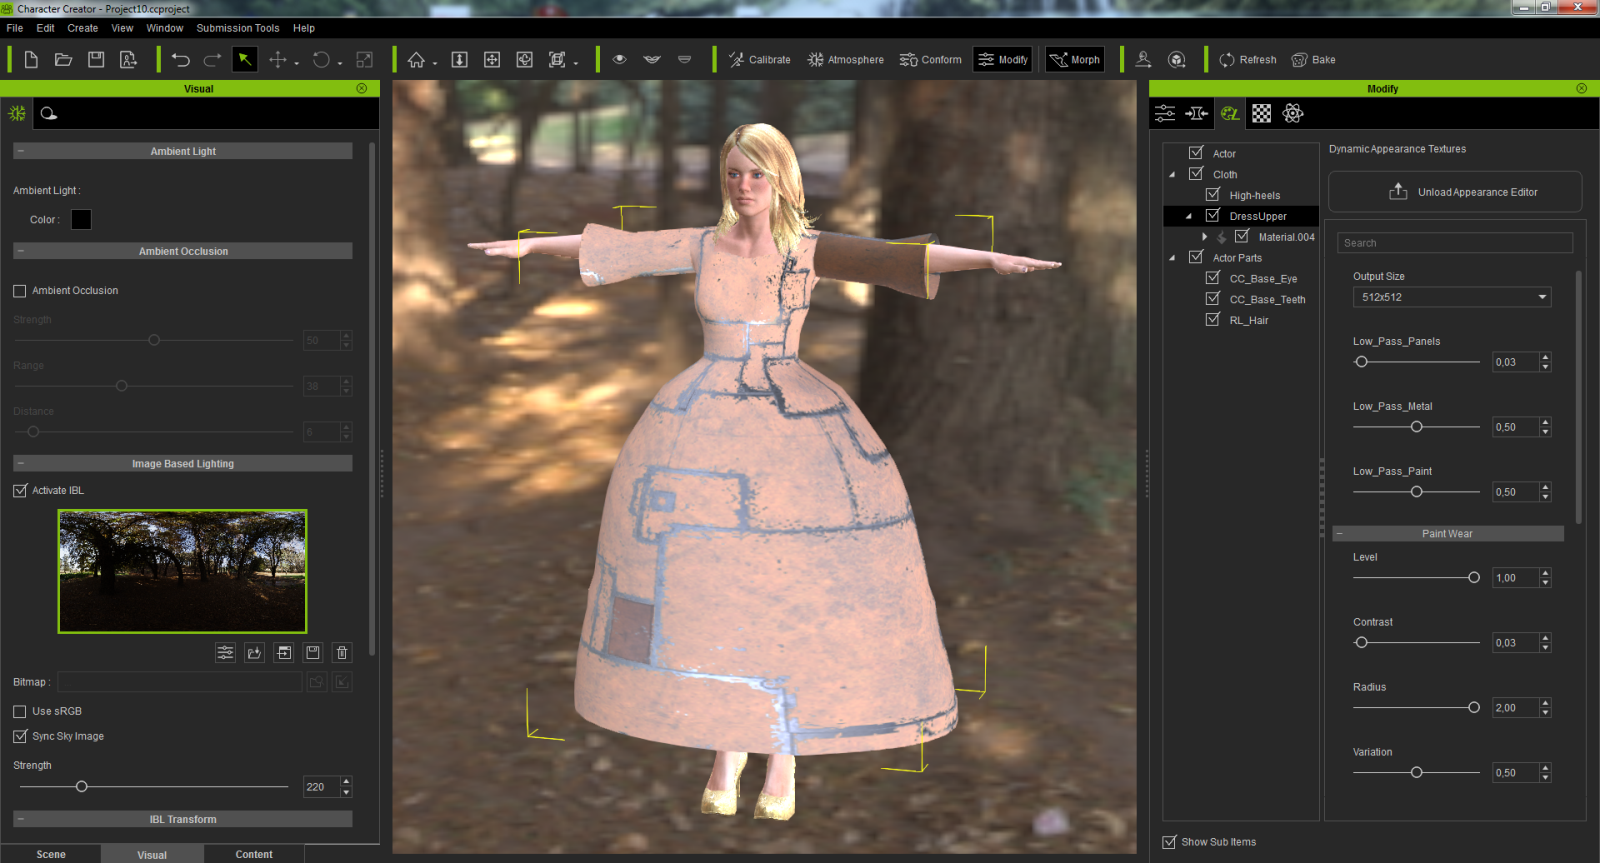Collapse the DressUpper tree node
1600x863 pixels.
point(1189,216)
